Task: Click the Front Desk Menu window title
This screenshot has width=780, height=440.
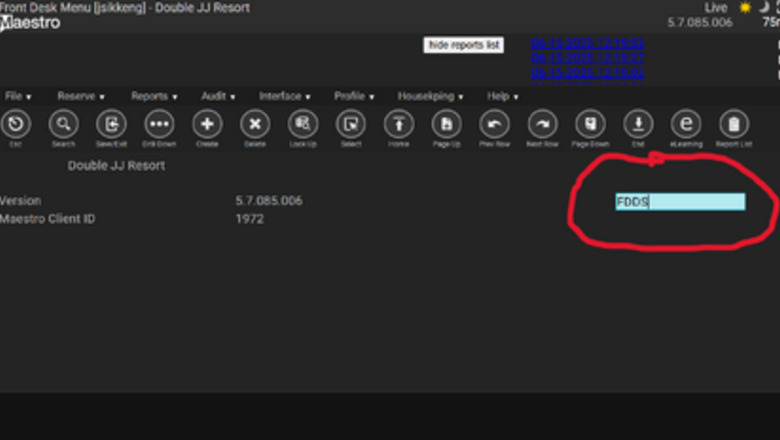Action: 125,7
